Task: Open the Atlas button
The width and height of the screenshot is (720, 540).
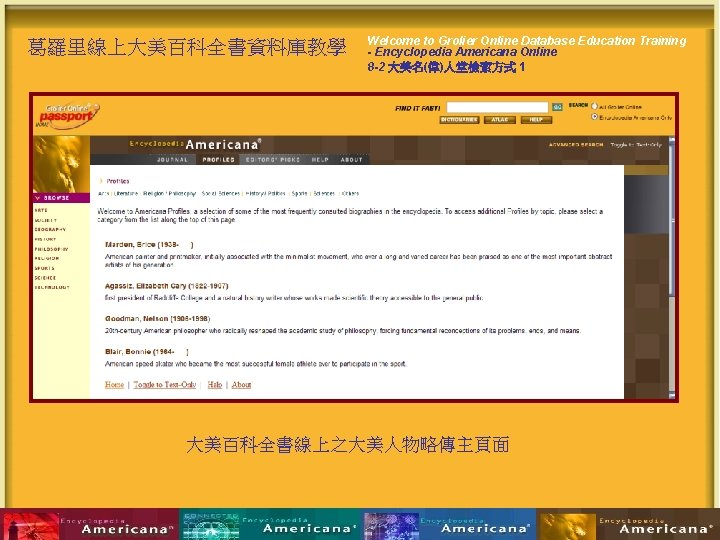Action: coord(500,120)
